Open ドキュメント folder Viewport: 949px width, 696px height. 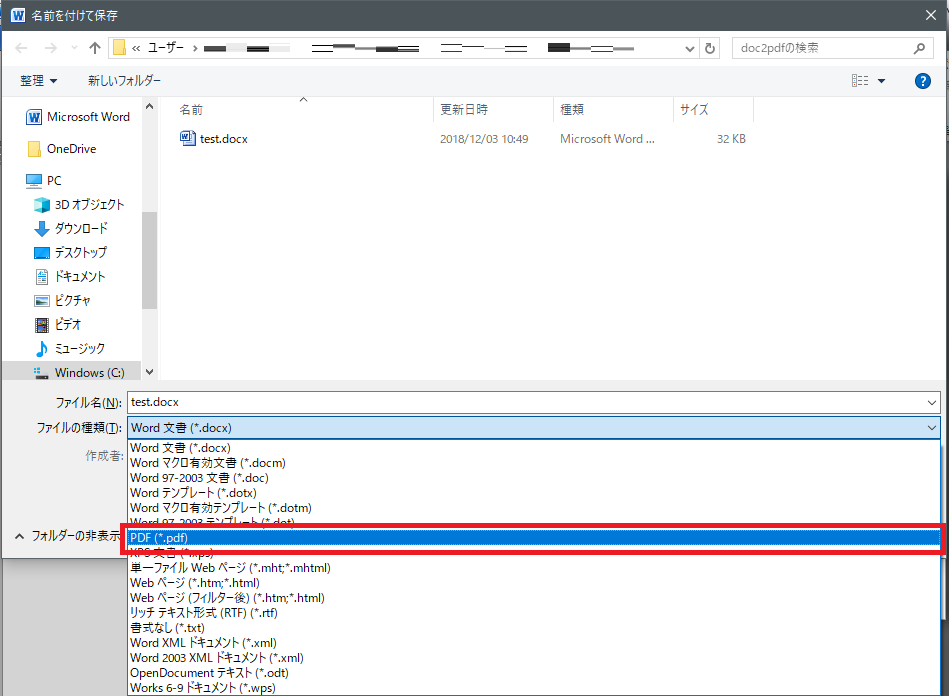[x=70, y=277]
